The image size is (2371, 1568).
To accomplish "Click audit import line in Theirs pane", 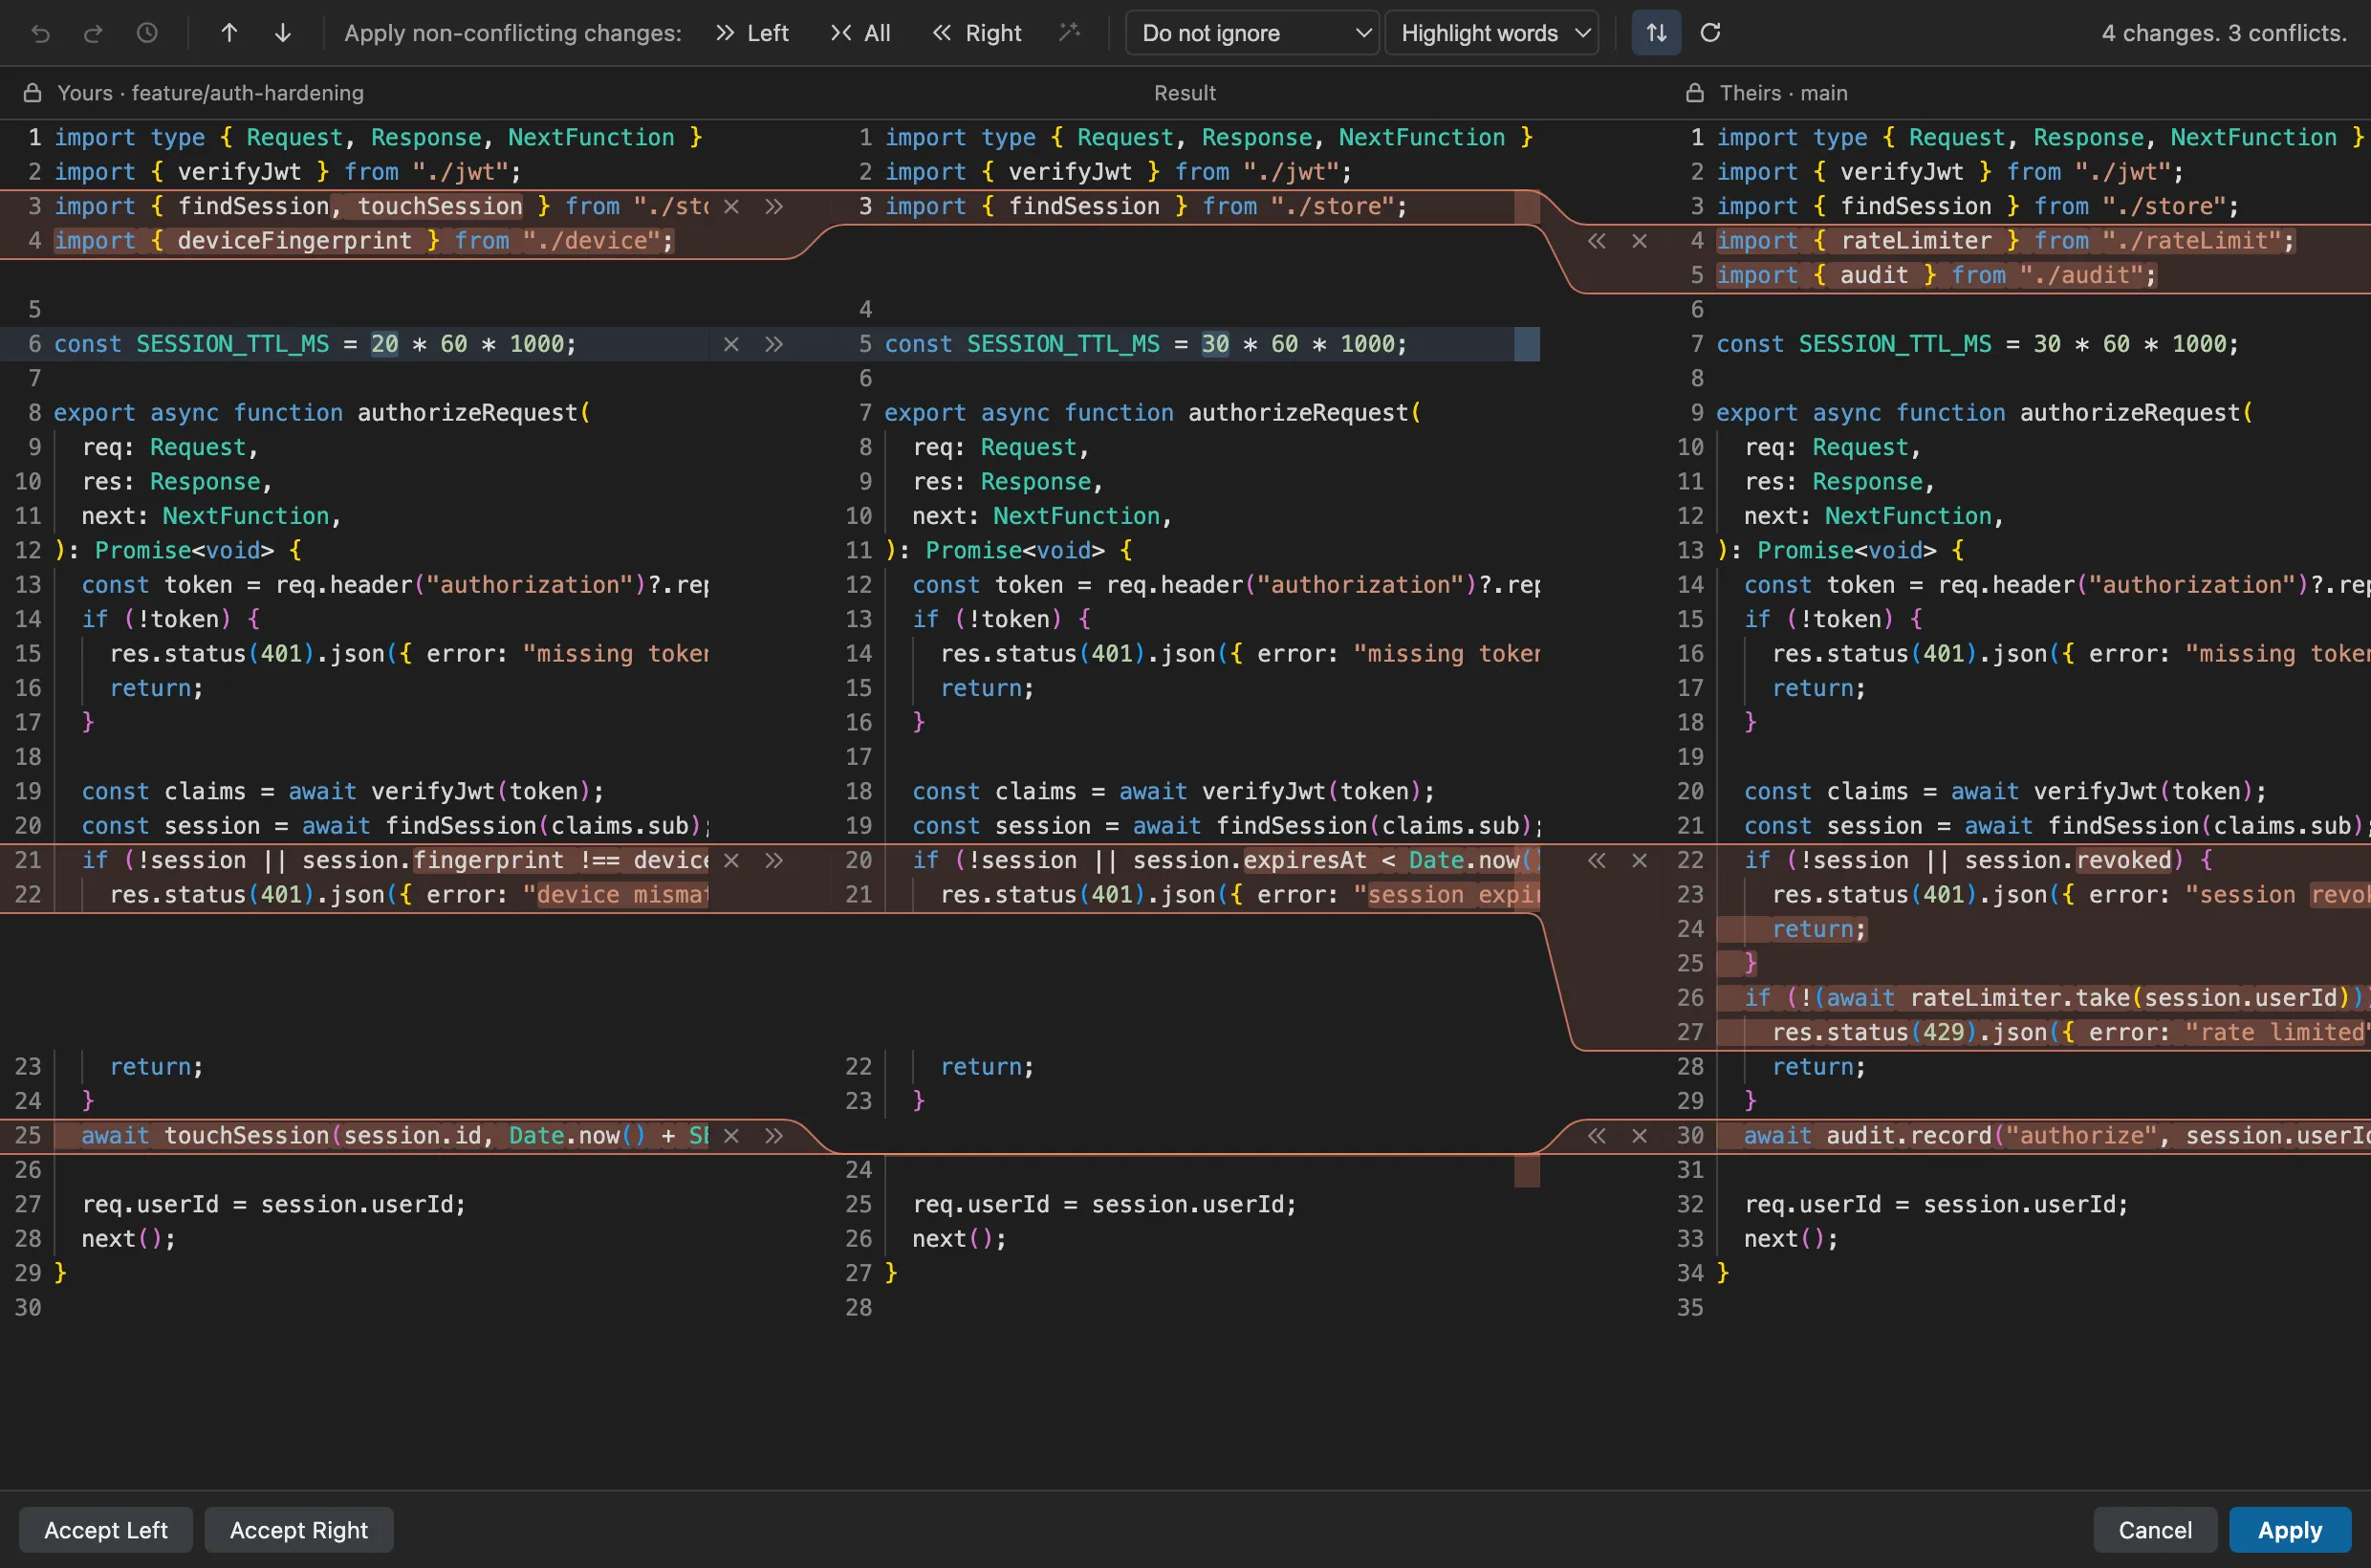I will point(1936,275).
